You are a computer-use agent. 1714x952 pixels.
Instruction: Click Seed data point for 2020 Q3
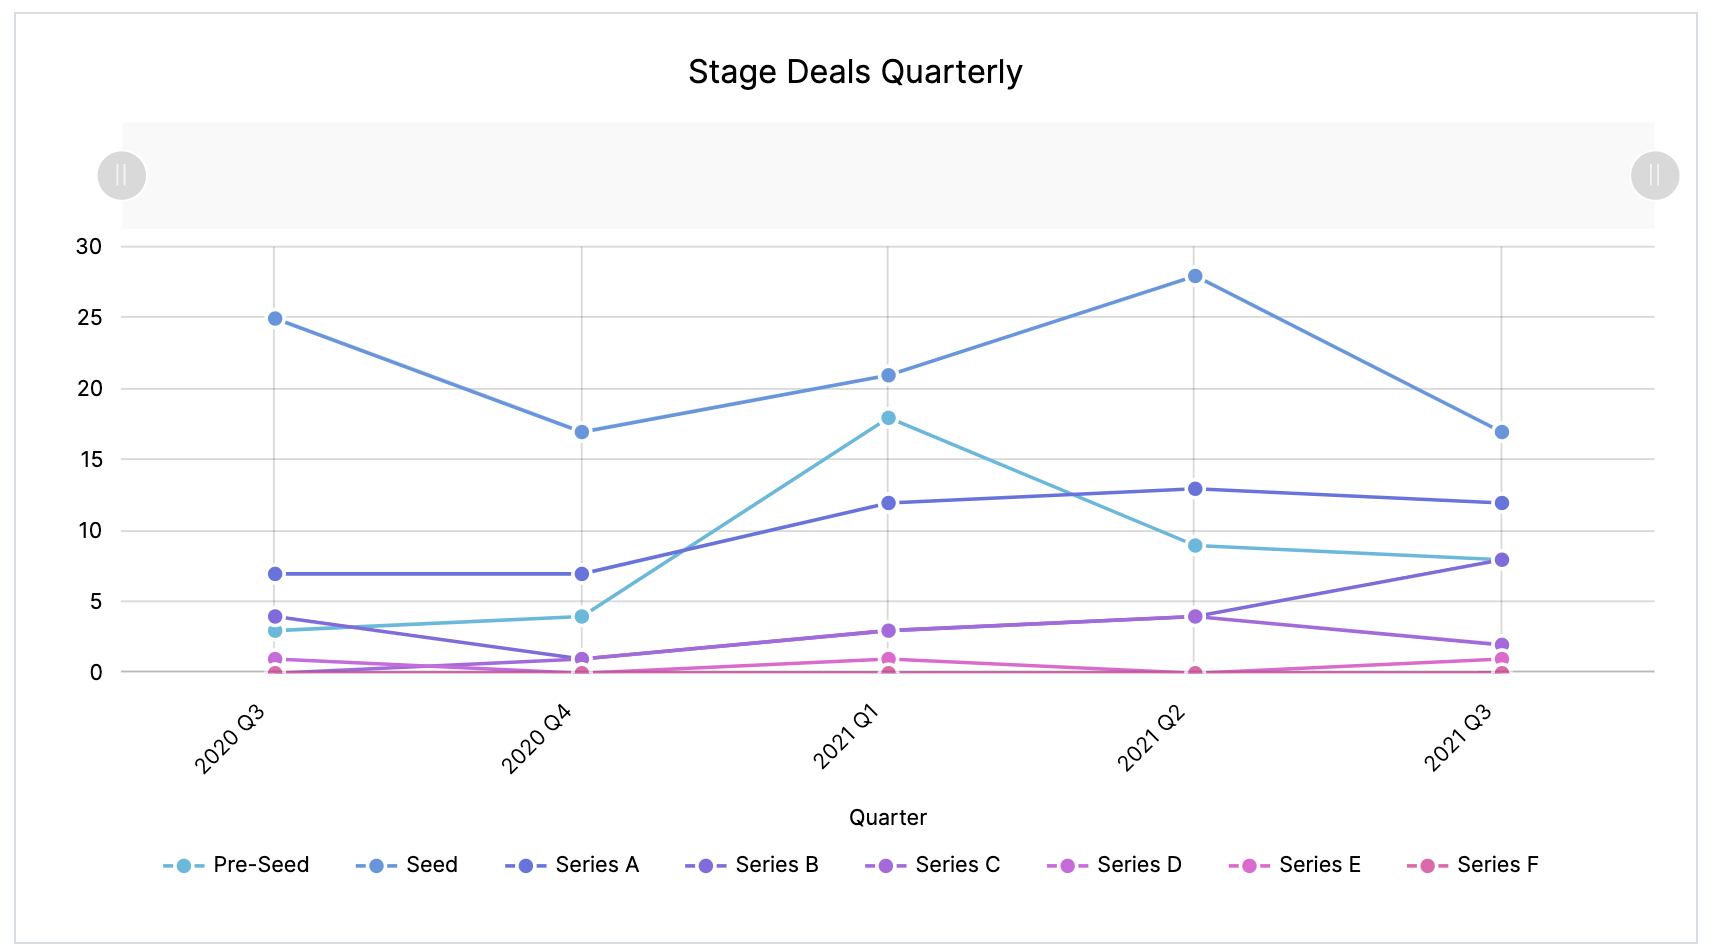[x=275, y=319]
